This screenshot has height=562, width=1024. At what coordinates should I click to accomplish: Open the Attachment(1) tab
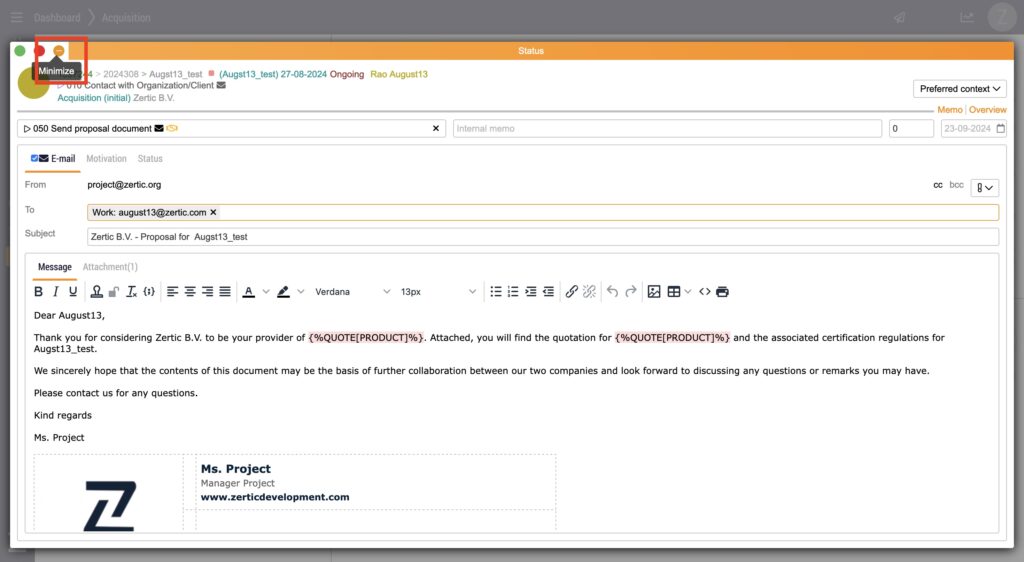pyautogui.click(x=110, y=267)
